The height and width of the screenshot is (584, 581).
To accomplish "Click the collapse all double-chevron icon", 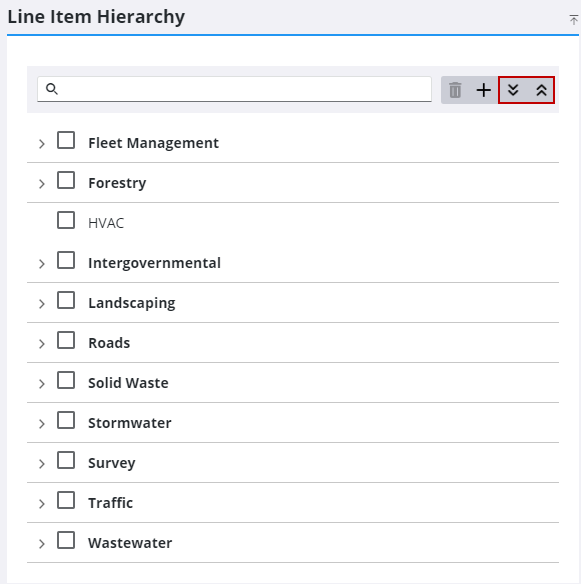I will tap(541, 90).
